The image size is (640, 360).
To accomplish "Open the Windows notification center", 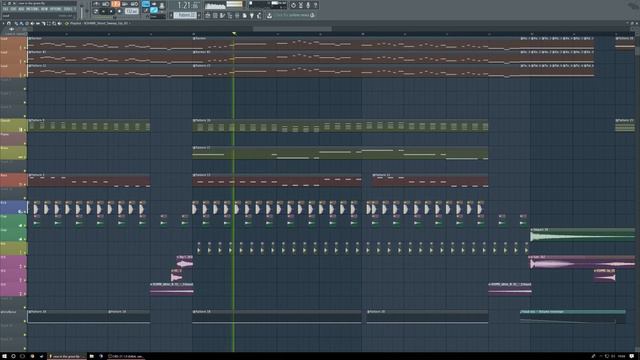I will 632,356.
